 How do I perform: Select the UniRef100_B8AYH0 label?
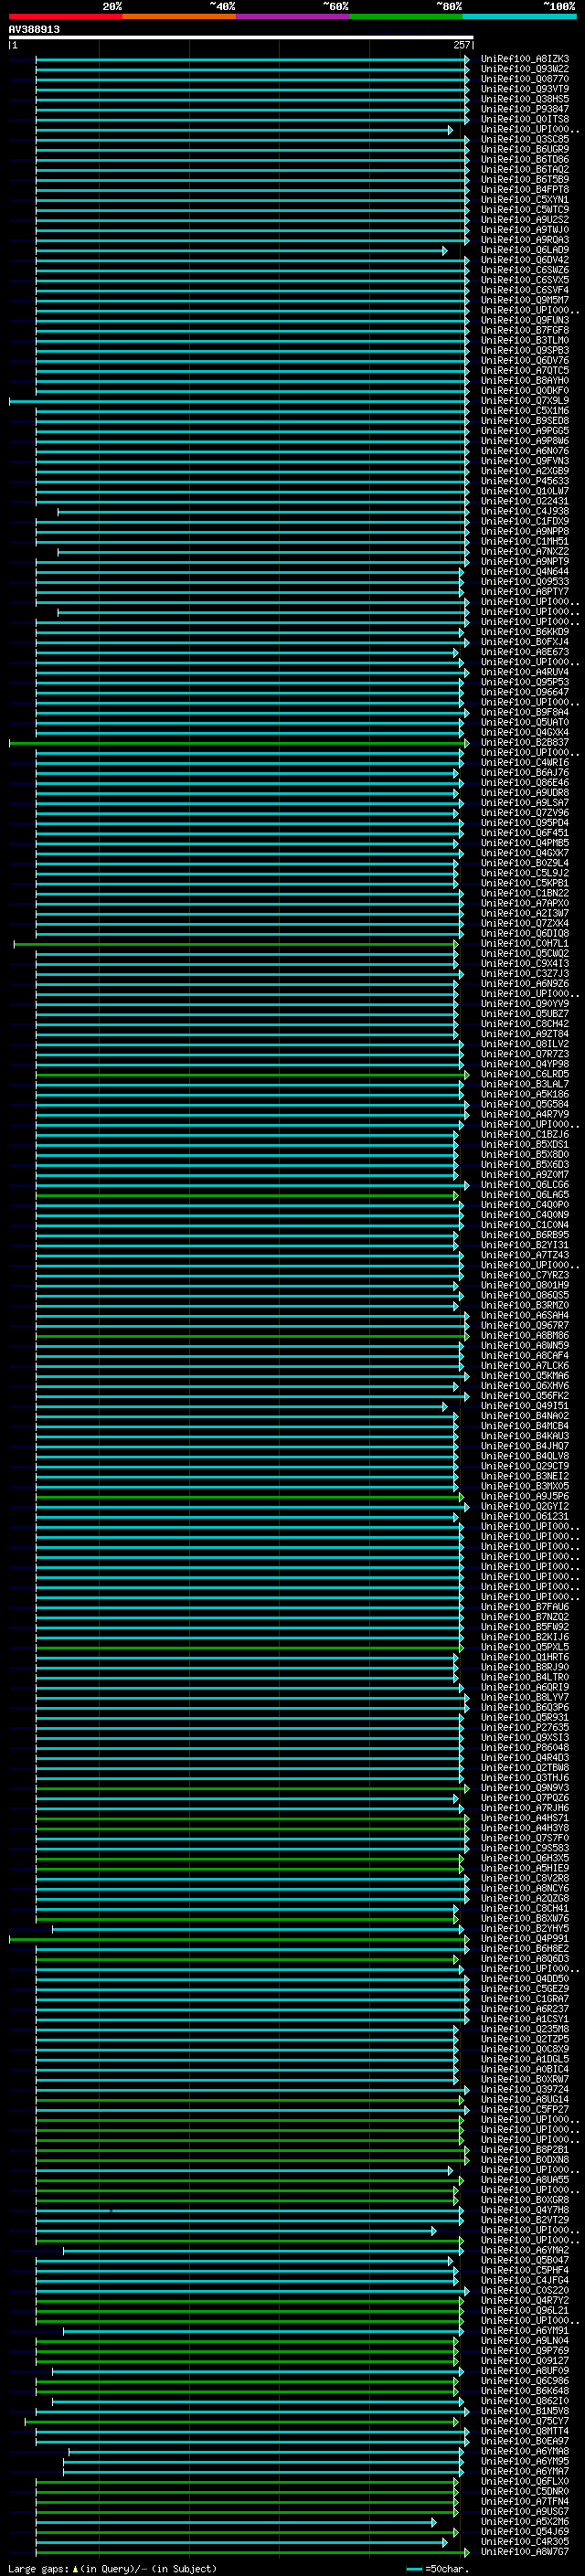(x=525, y=380)
